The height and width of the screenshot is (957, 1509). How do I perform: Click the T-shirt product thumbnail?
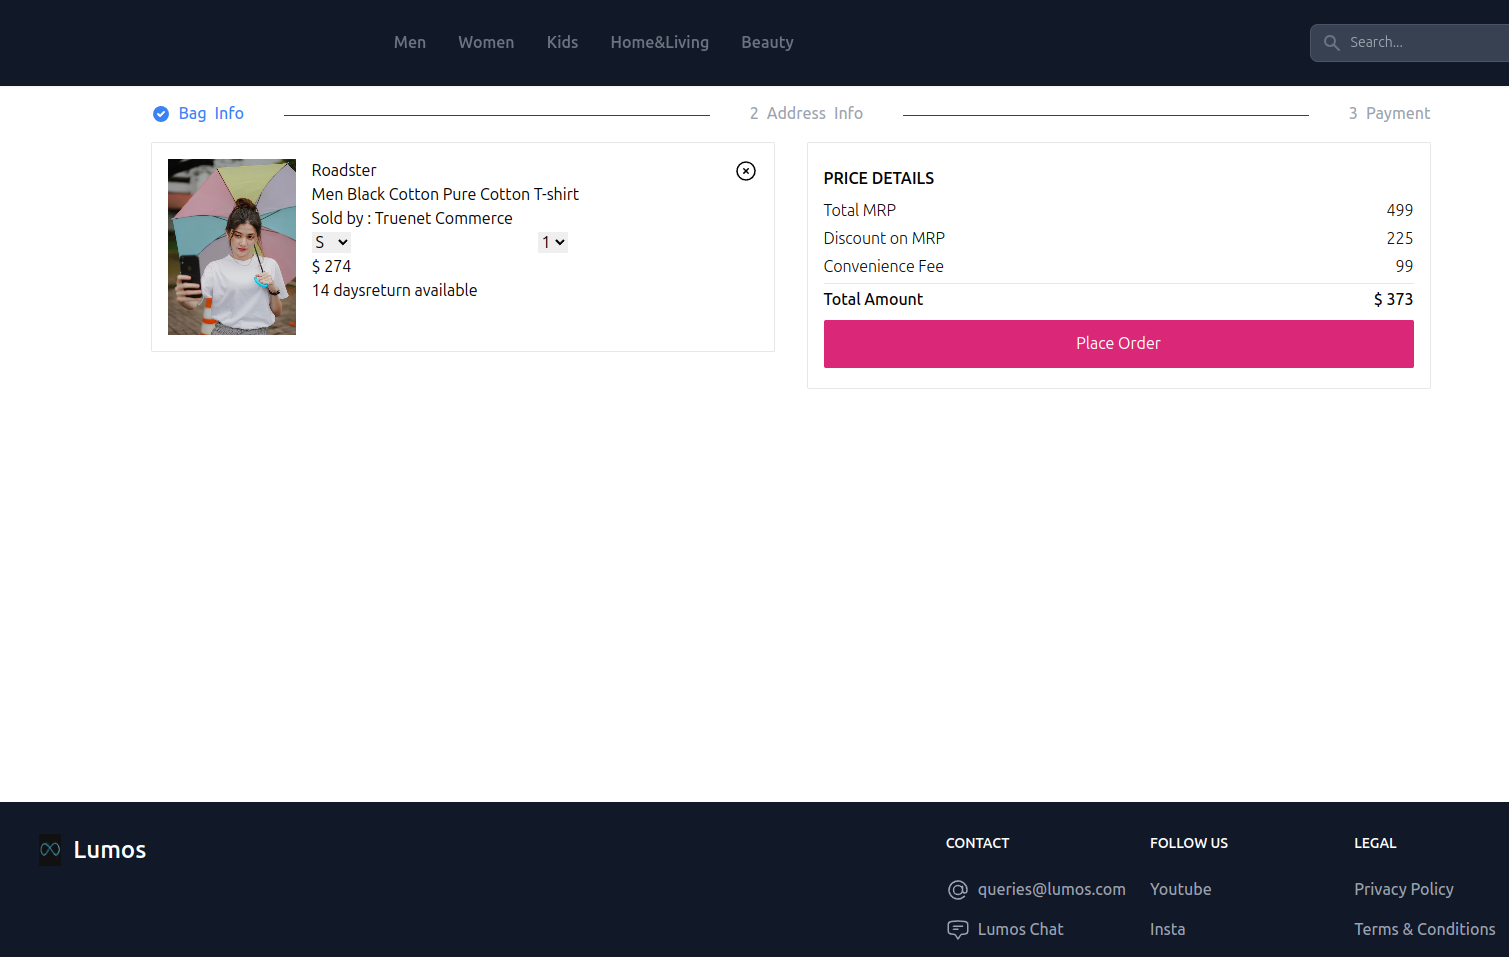click(232, 247)
